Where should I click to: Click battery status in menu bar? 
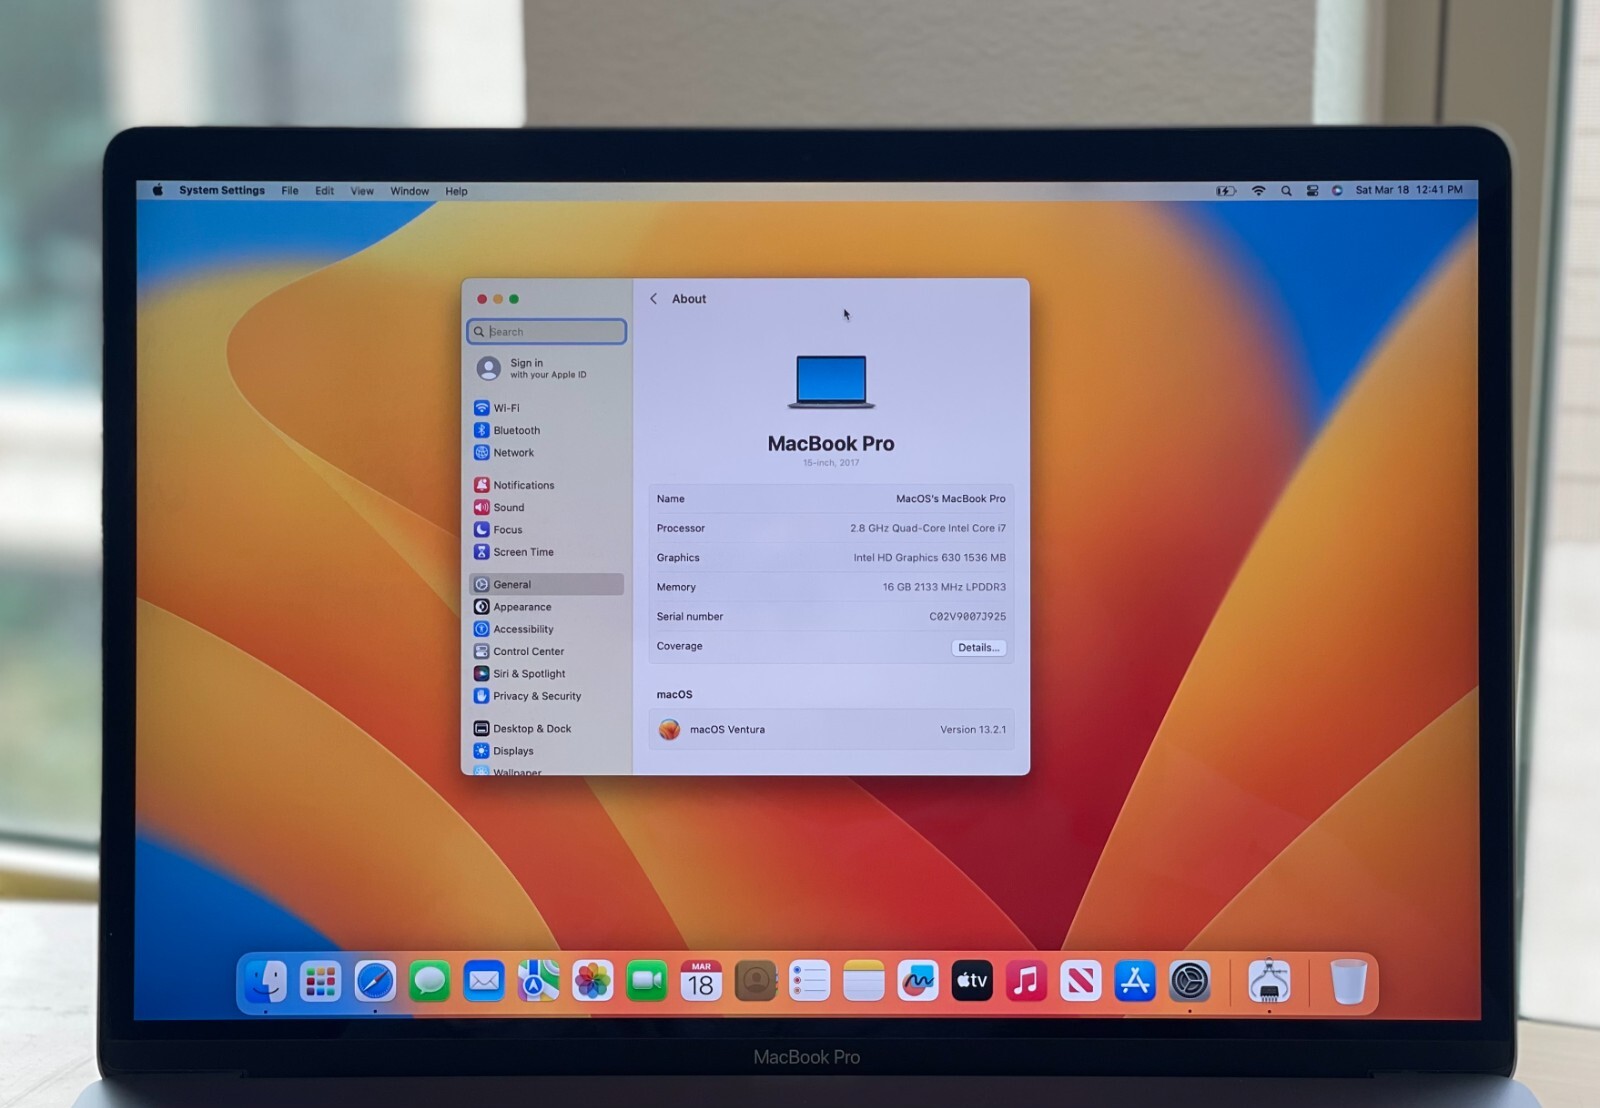tap(1226, 190)
